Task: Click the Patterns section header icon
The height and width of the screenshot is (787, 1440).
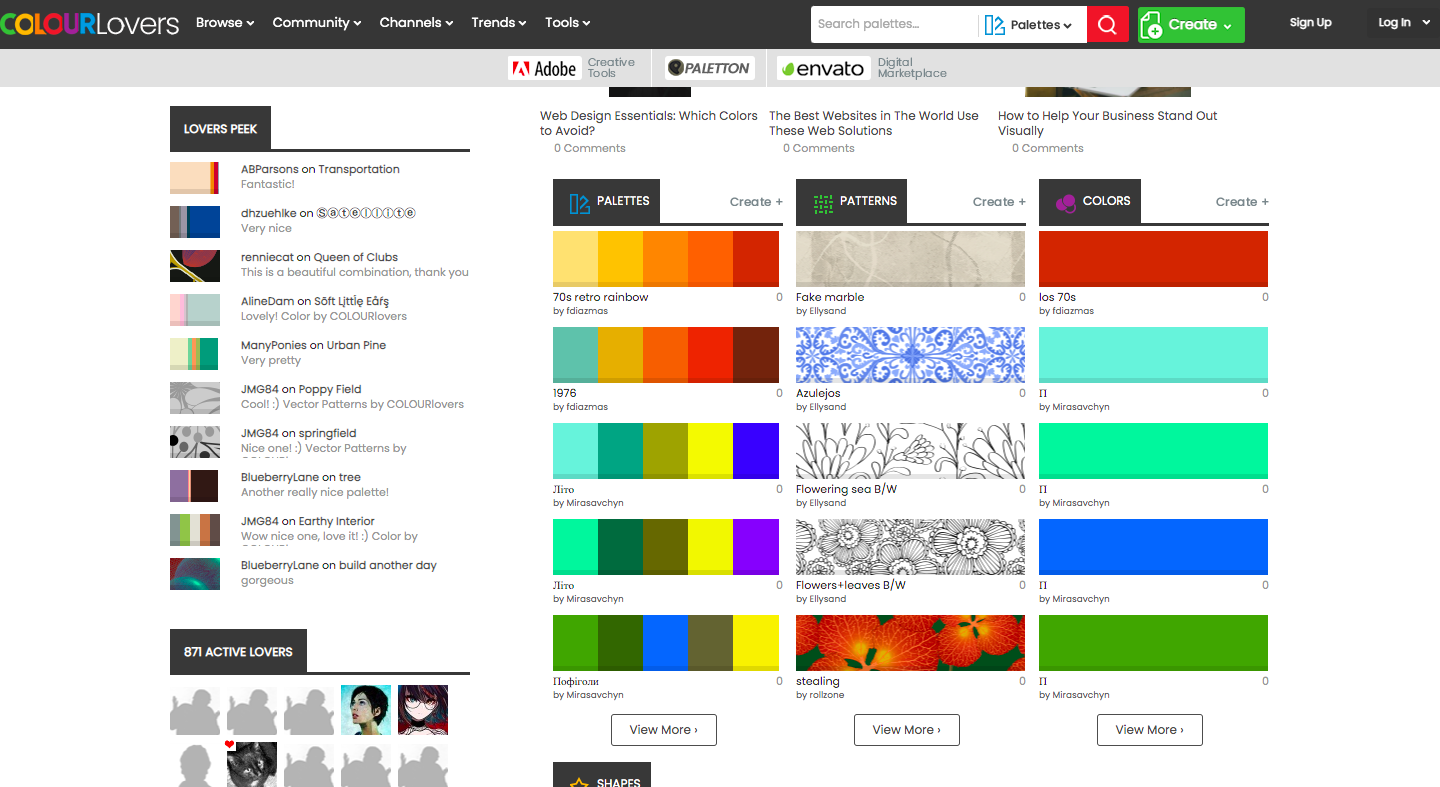Action: click(x=823, y=204)
